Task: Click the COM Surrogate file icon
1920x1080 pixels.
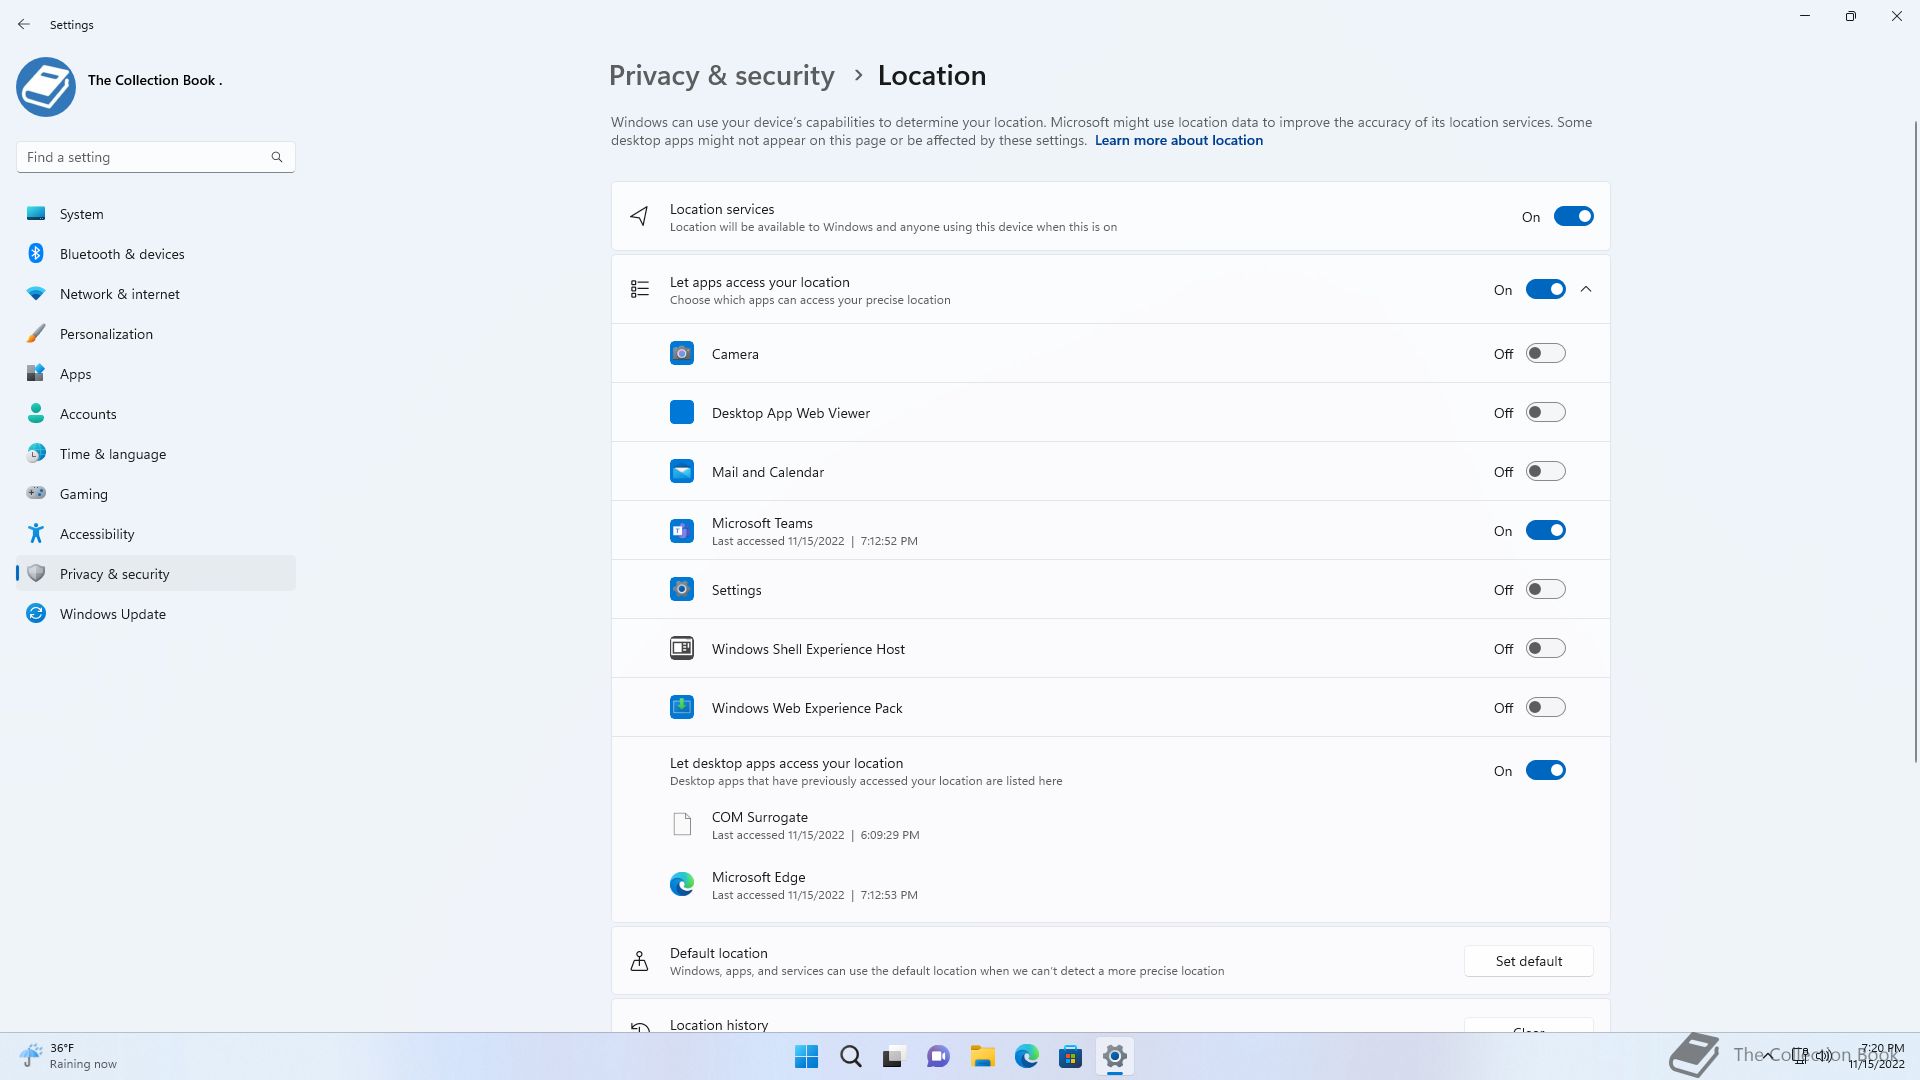Action: 682,824
